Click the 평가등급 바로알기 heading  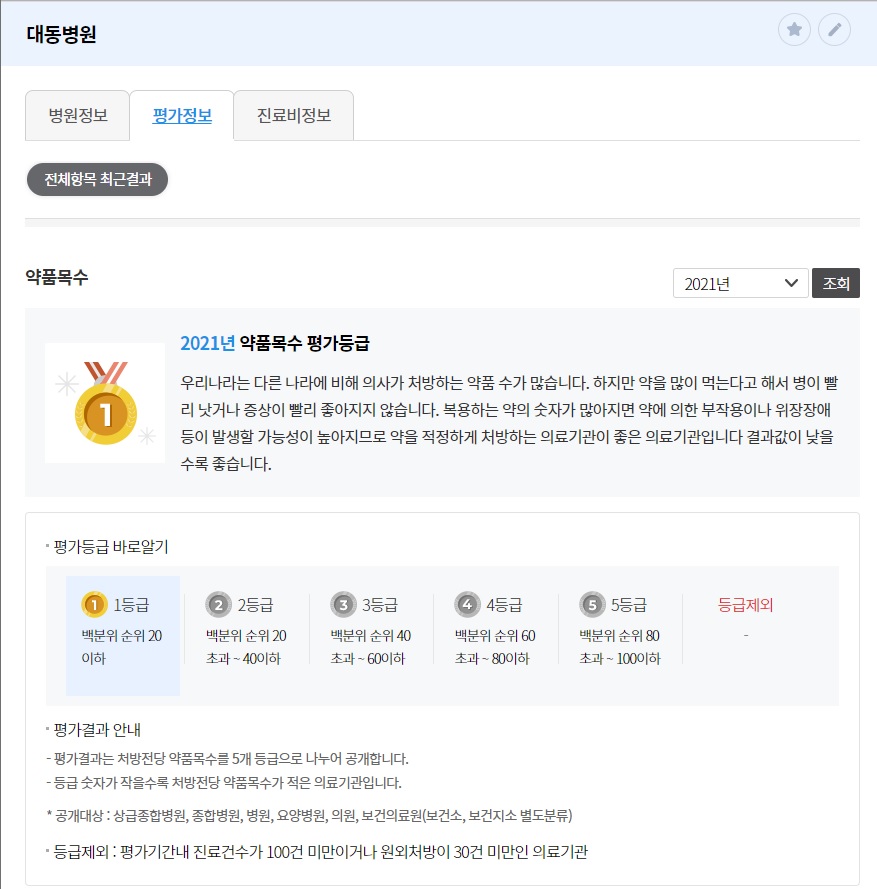tap(111, 546)
